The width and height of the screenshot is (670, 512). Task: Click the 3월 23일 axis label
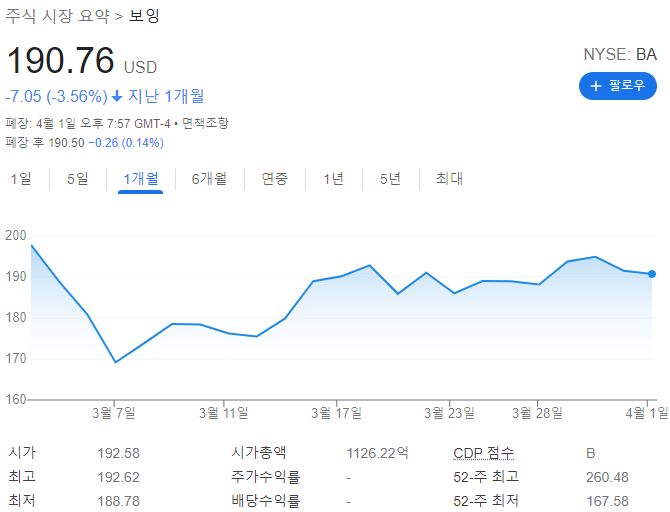[450, 413]
